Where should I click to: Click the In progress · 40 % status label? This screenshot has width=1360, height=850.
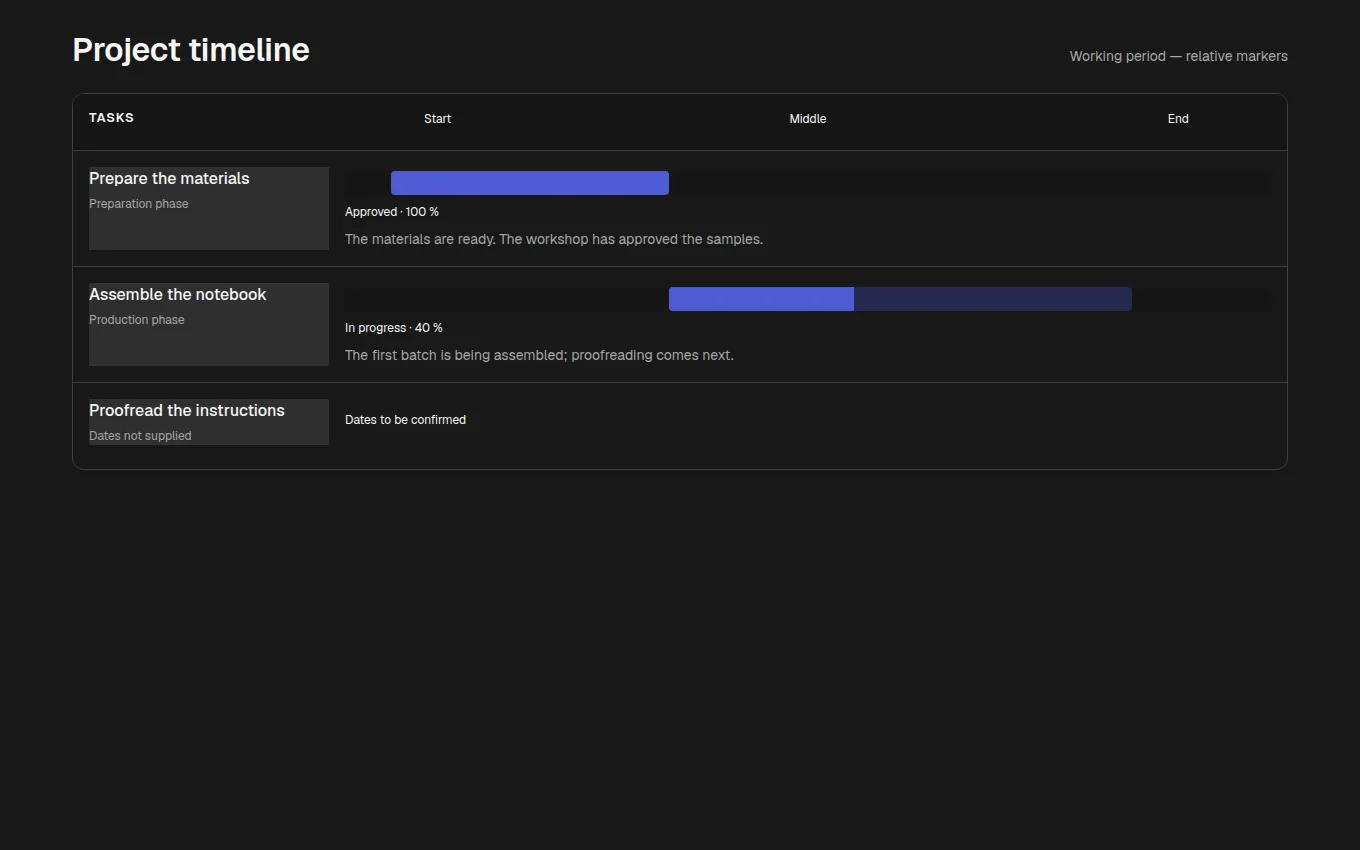click(394, 328)
